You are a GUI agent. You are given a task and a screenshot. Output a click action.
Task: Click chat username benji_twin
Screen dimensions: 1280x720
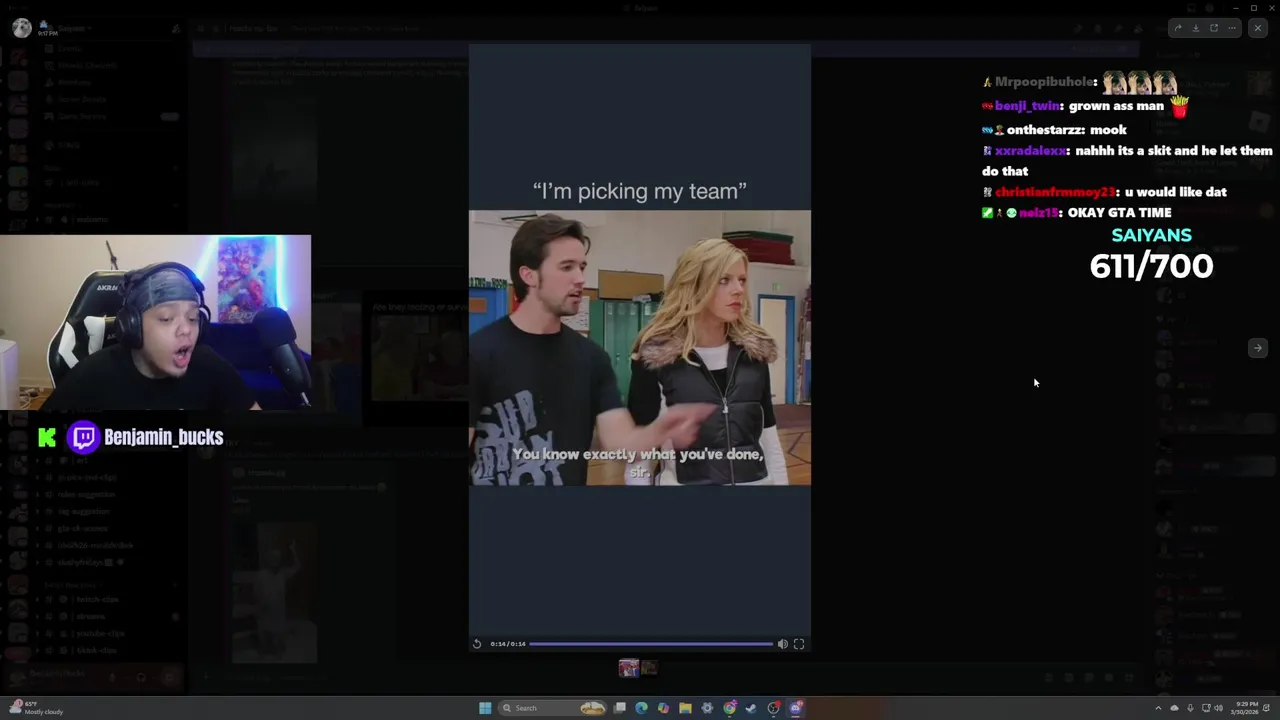pos(1028,106)
